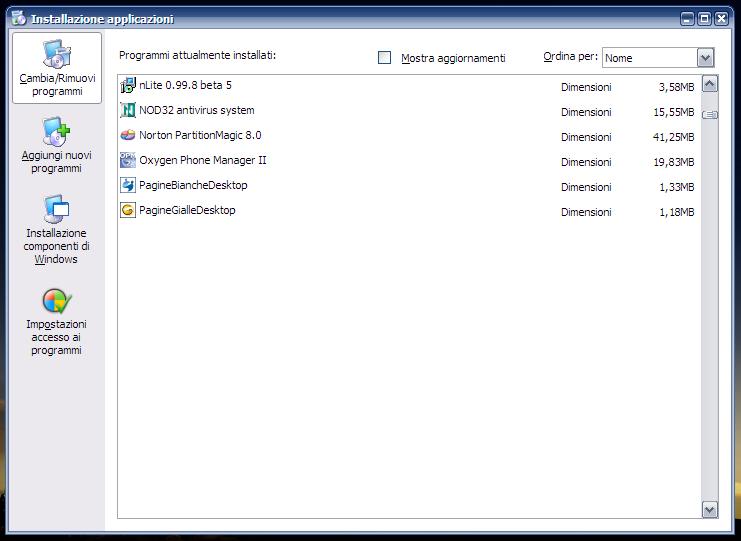Click the NOD32 antivirus system icon
The image size is (741, 541).
128,110
